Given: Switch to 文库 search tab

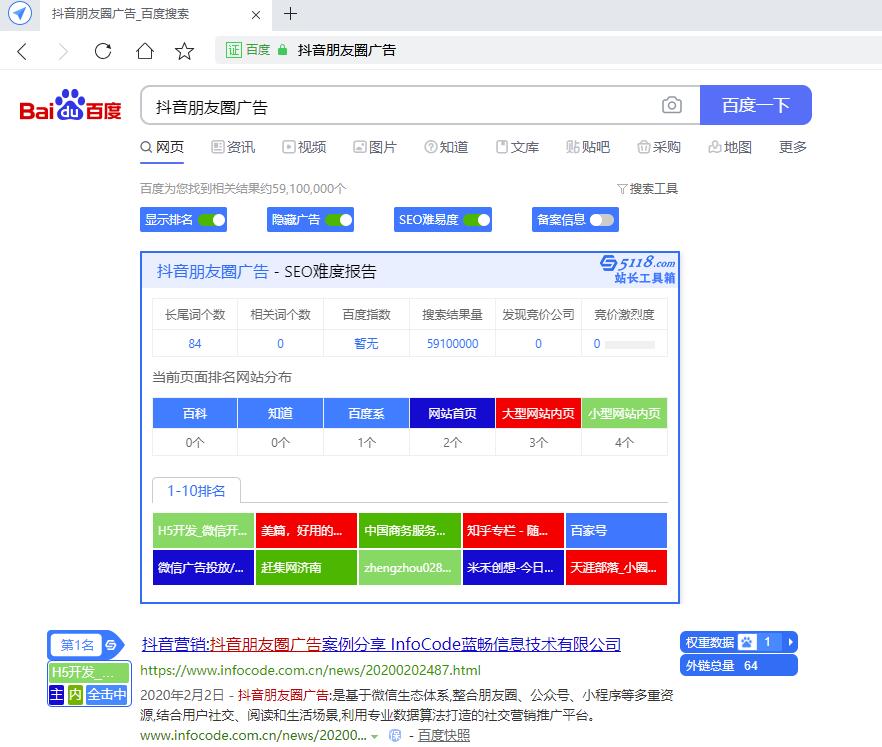Looking at the screenshot, I should (518, 147).
